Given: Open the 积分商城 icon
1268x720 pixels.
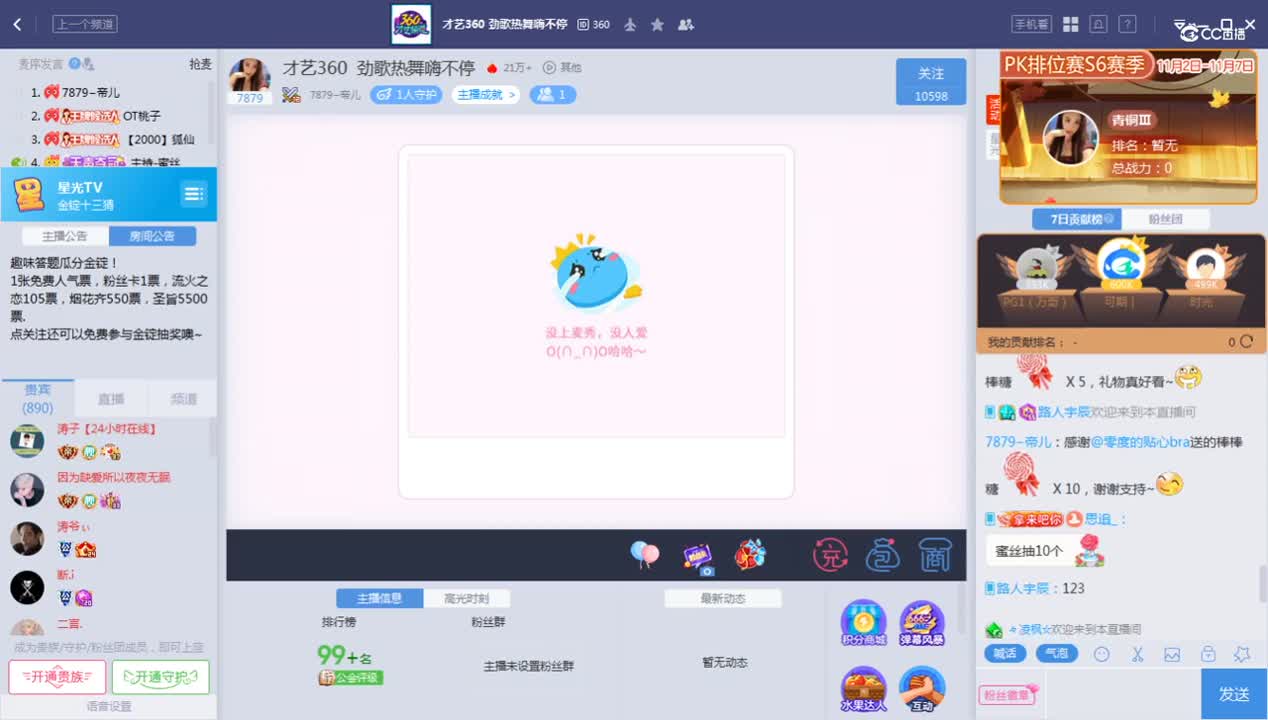Looking at the screenshot, I should (863, 623).
